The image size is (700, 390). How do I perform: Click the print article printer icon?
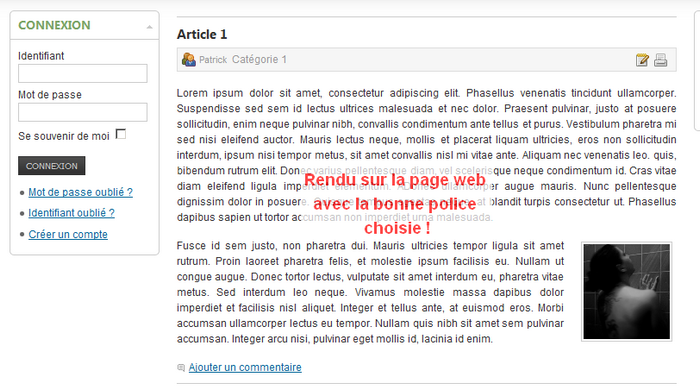661,60
